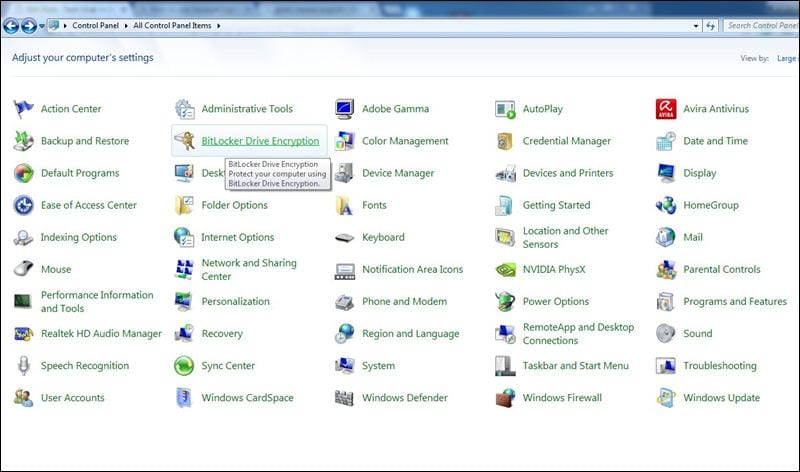The image size is (800, 472).
Task: Open the Device Manager icon
Action: point(344,173)
